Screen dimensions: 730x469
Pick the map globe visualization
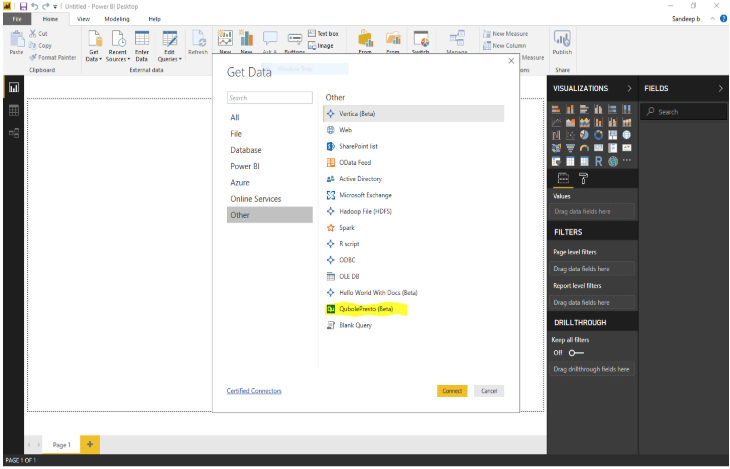click(x=627, y=135)
